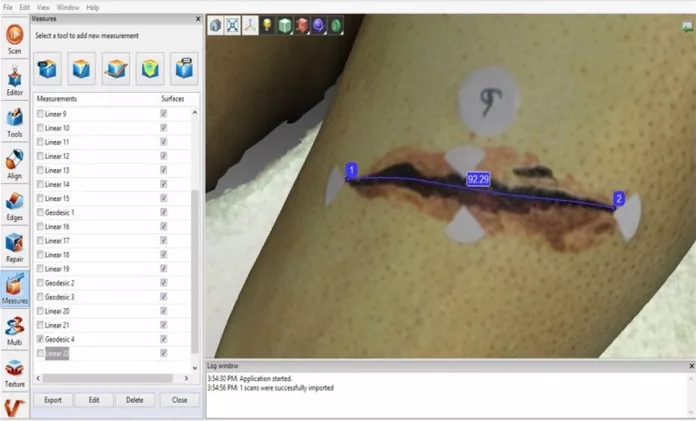Click the red cube view icon
The height and width of the screenshot is (421, 696).
(304, 26)
